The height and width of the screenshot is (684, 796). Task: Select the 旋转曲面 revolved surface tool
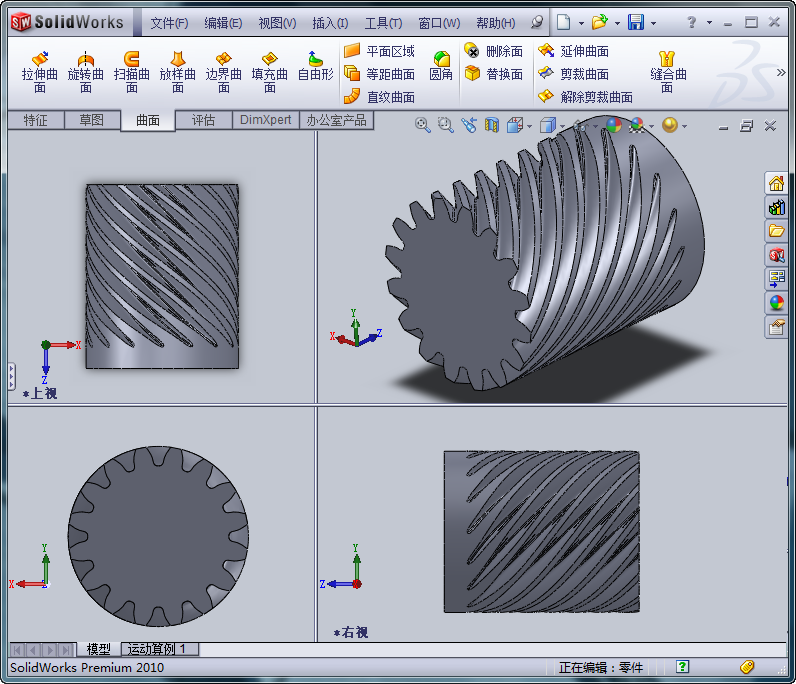coord(85,72)
